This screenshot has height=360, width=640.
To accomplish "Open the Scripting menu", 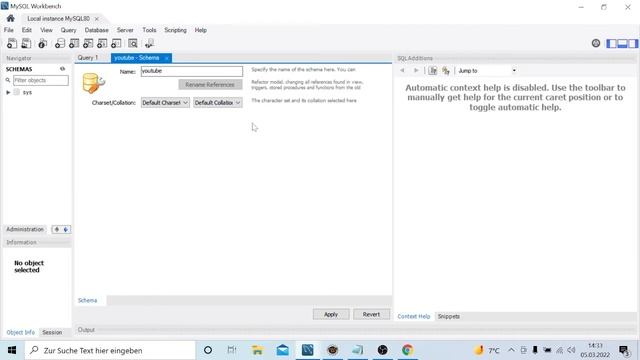I will pyautogui.click(x=175, y=30).
